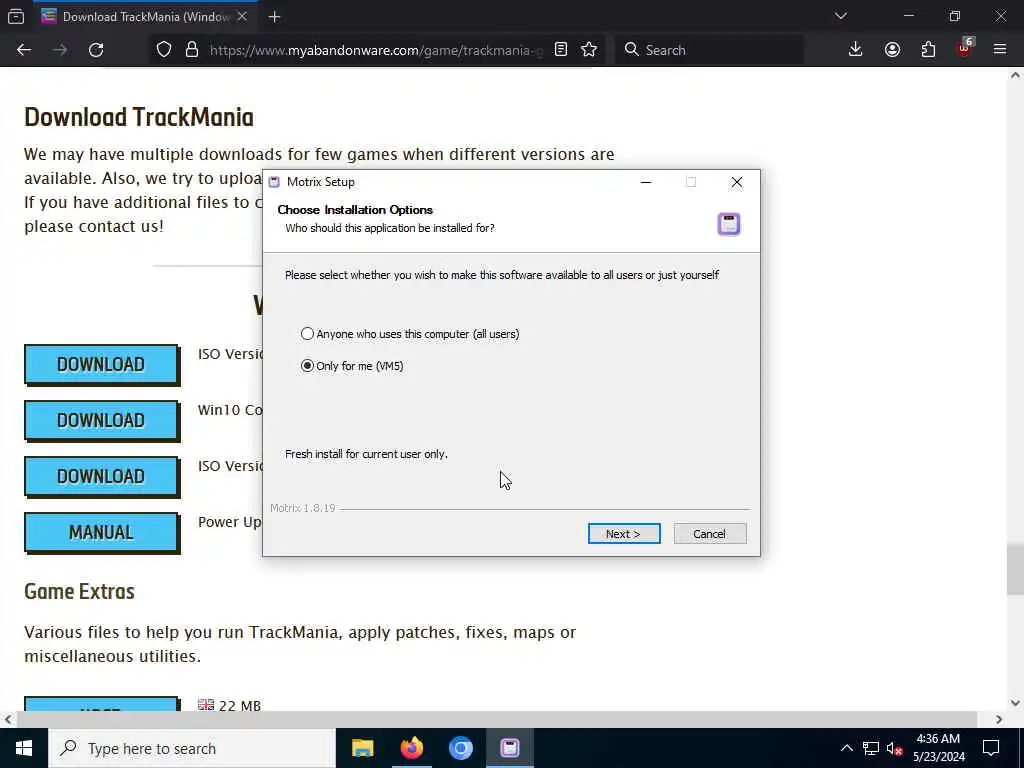Screen dimensions: 1024x768
Task: Open the uBlock Origin extension icon
Action: click(x=965, y=48)
